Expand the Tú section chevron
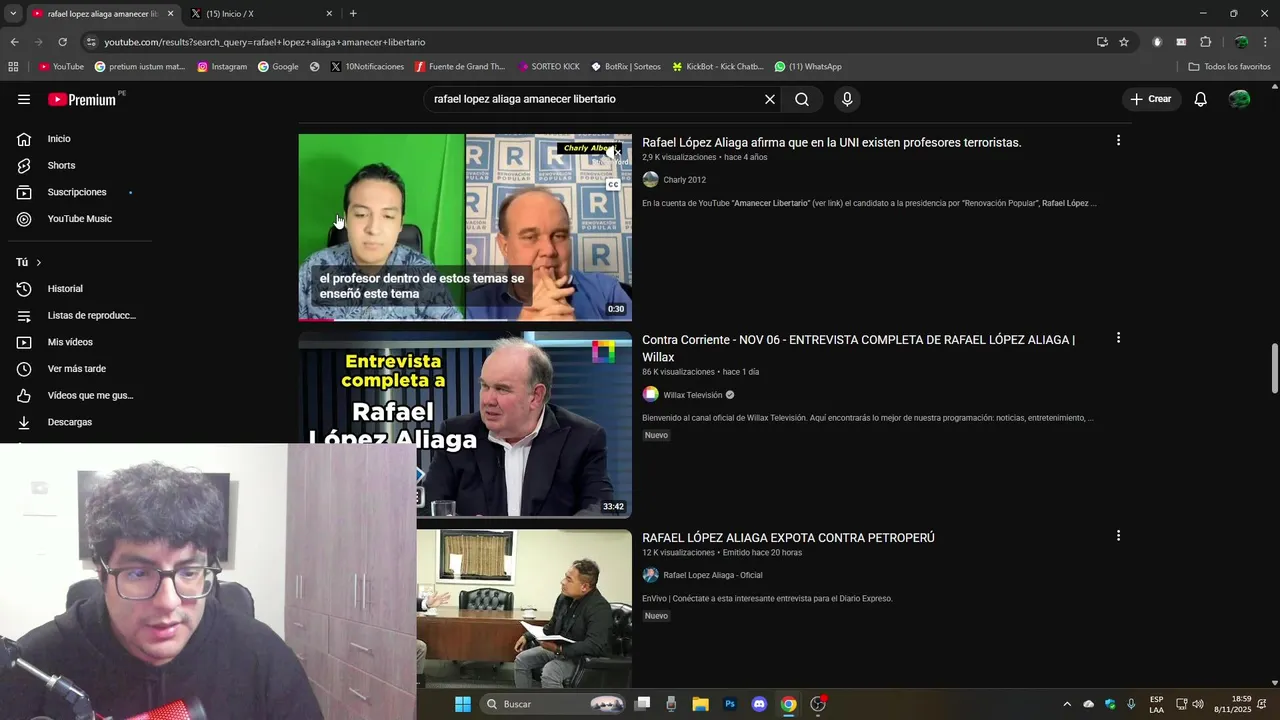The image size is (1280, 720). click(39, 262)
